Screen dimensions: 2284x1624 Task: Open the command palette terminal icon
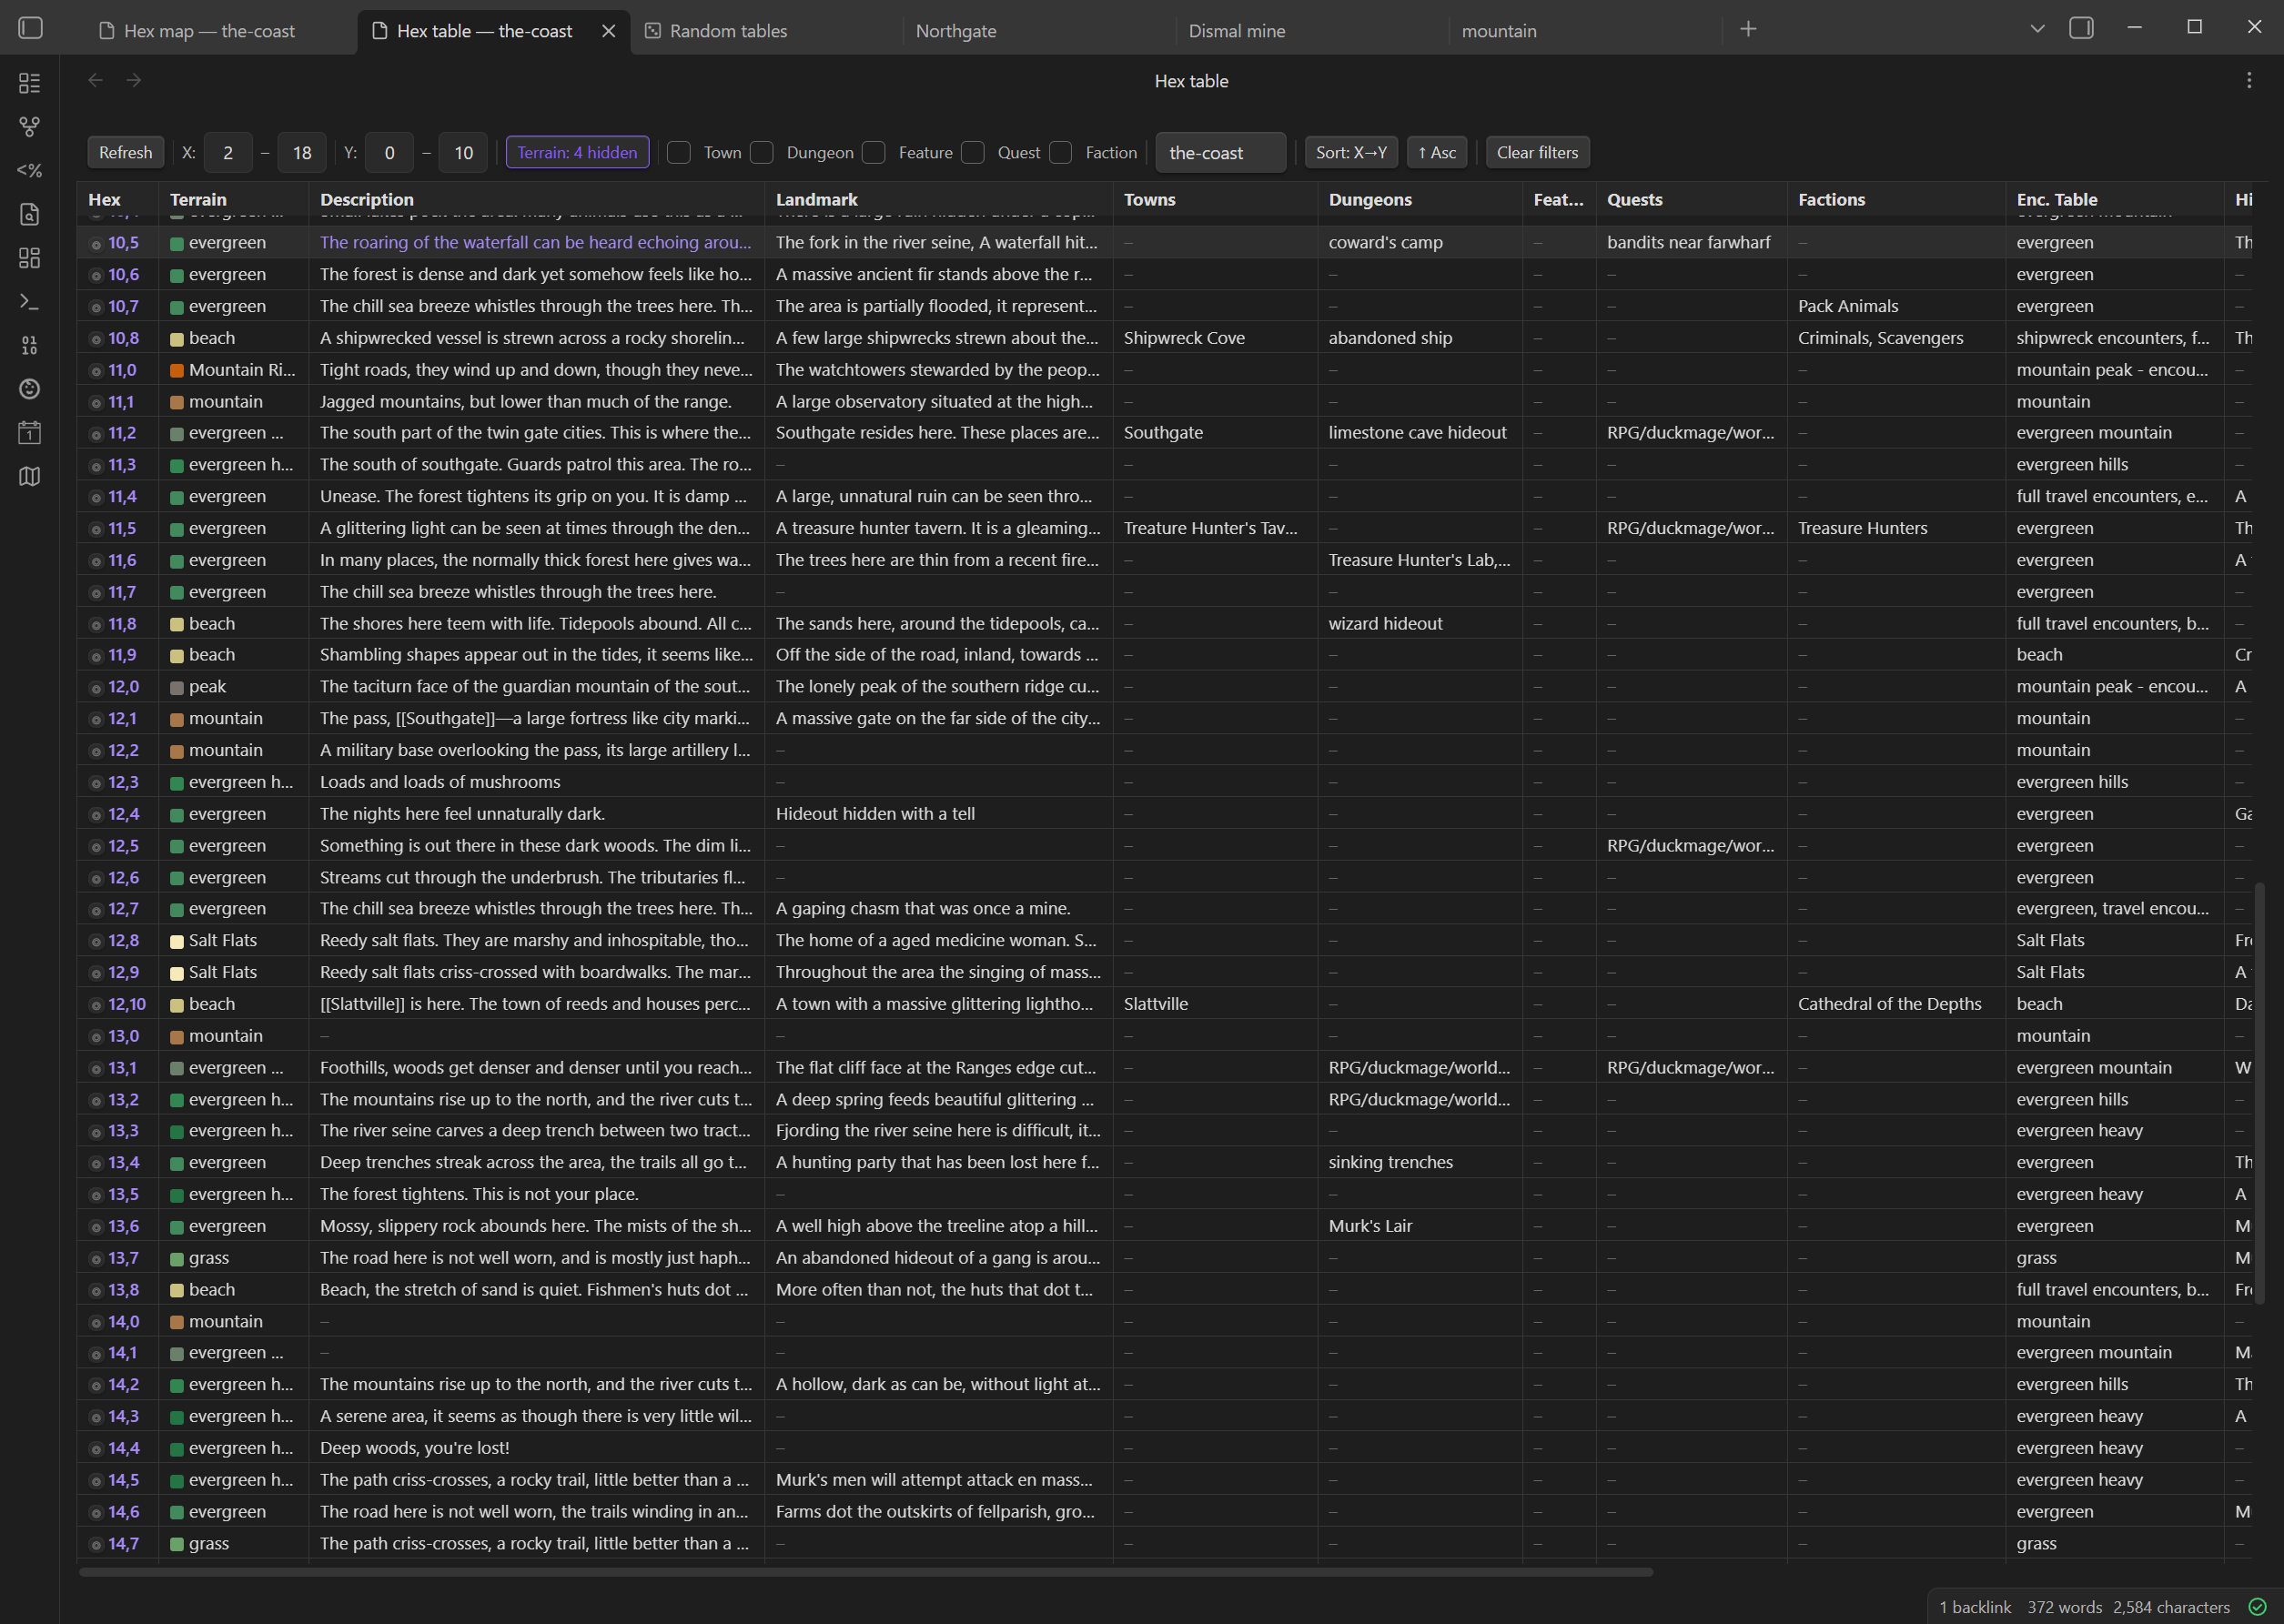point(30,301)
